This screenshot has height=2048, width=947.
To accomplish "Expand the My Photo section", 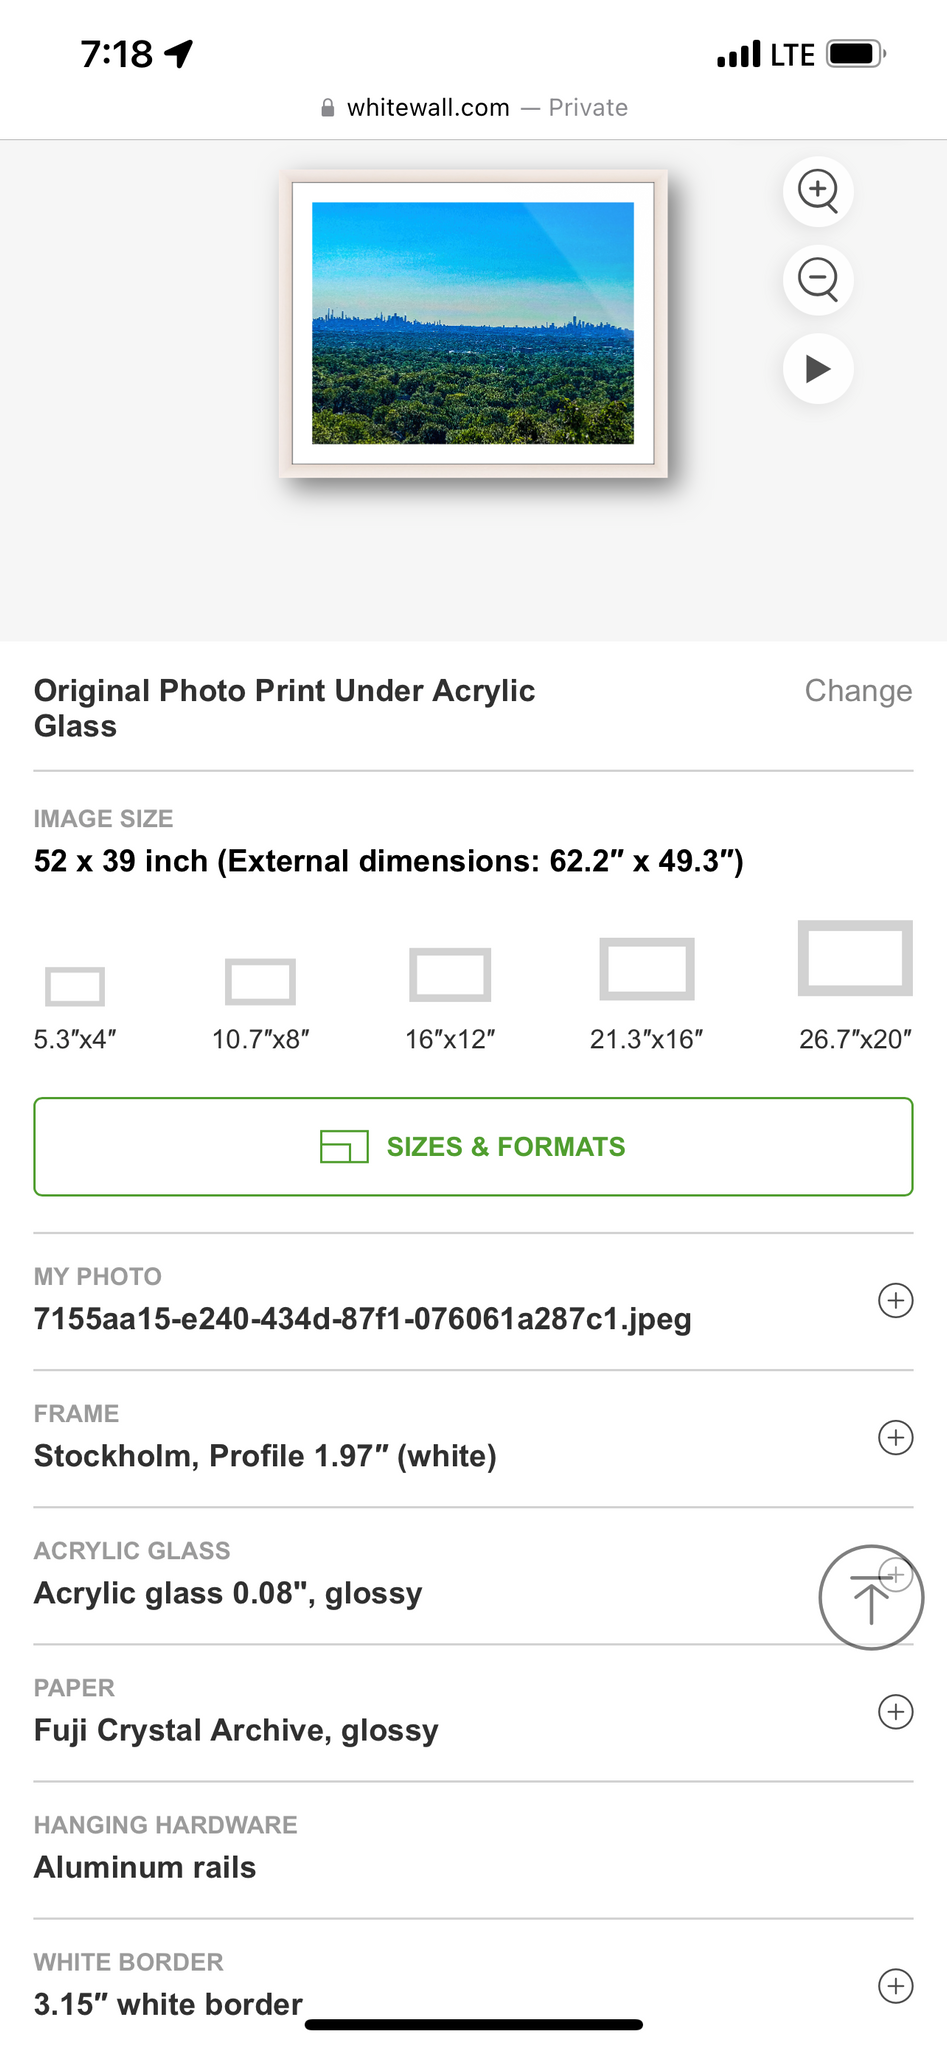I will (895, 1301).
